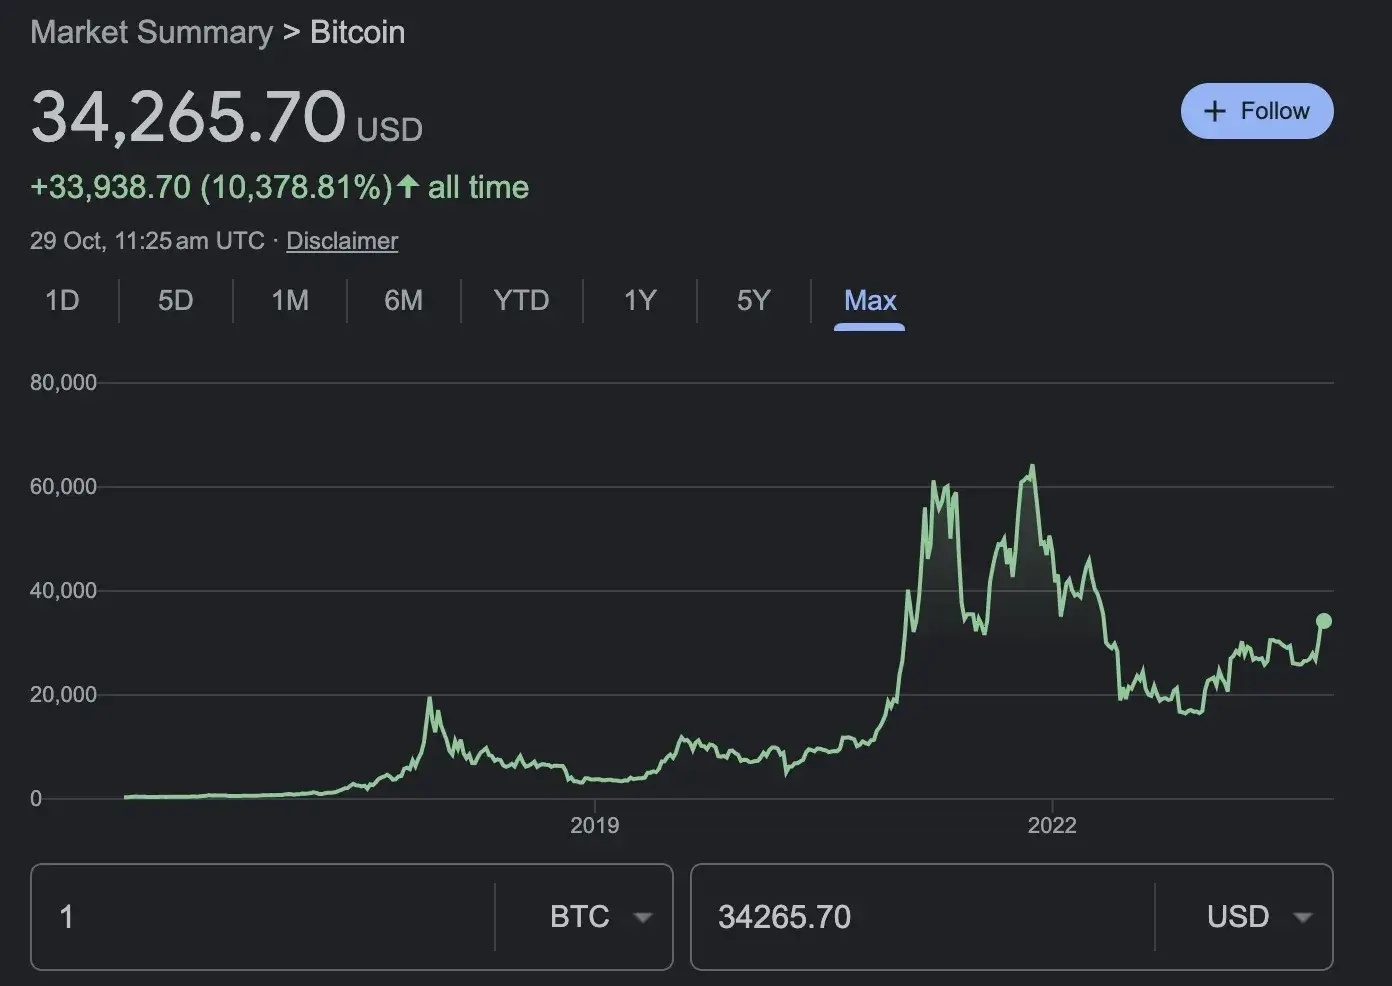Click the plus icon on the Follow button
Image resolution: width=1392 pixels, height=986 pixels.
(x=1214, y=111)
